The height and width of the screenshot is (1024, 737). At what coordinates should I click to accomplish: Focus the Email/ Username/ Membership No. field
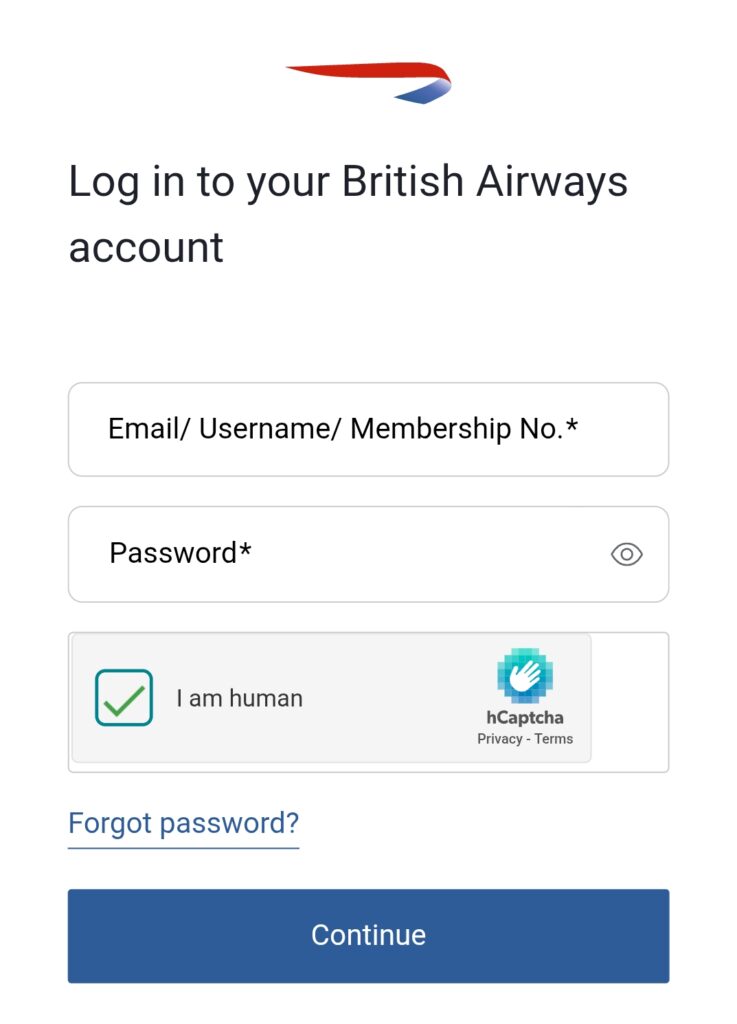tap(368, 429)
